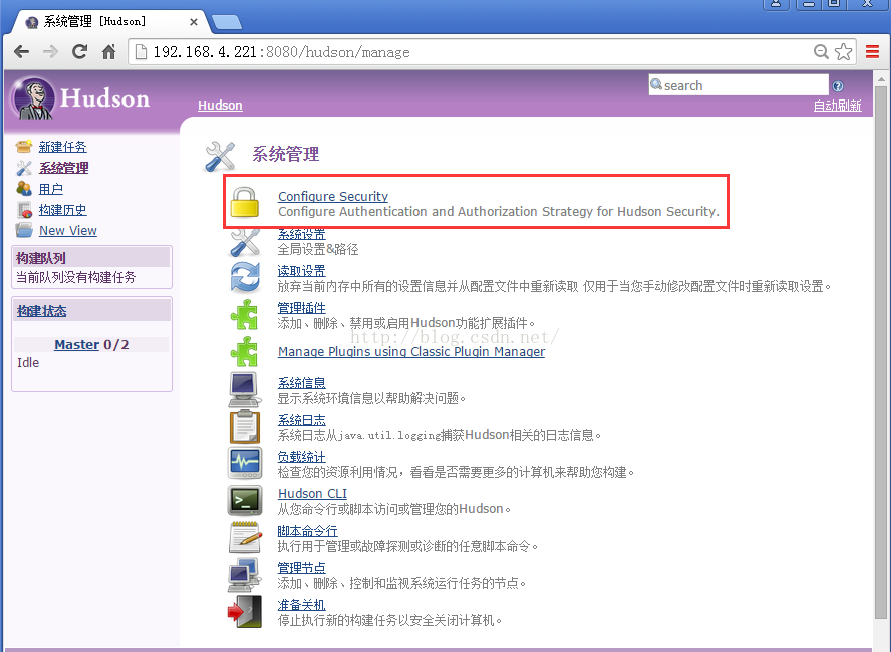
Task: Click the 系统管理 page heading
Action: click(x=286, y=155)
